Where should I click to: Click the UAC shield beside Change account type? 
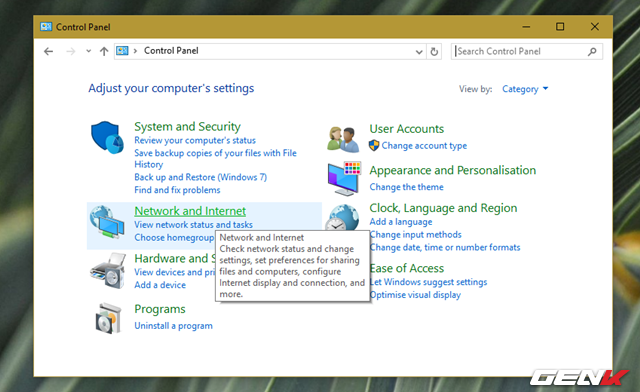(x=374, y=145)
